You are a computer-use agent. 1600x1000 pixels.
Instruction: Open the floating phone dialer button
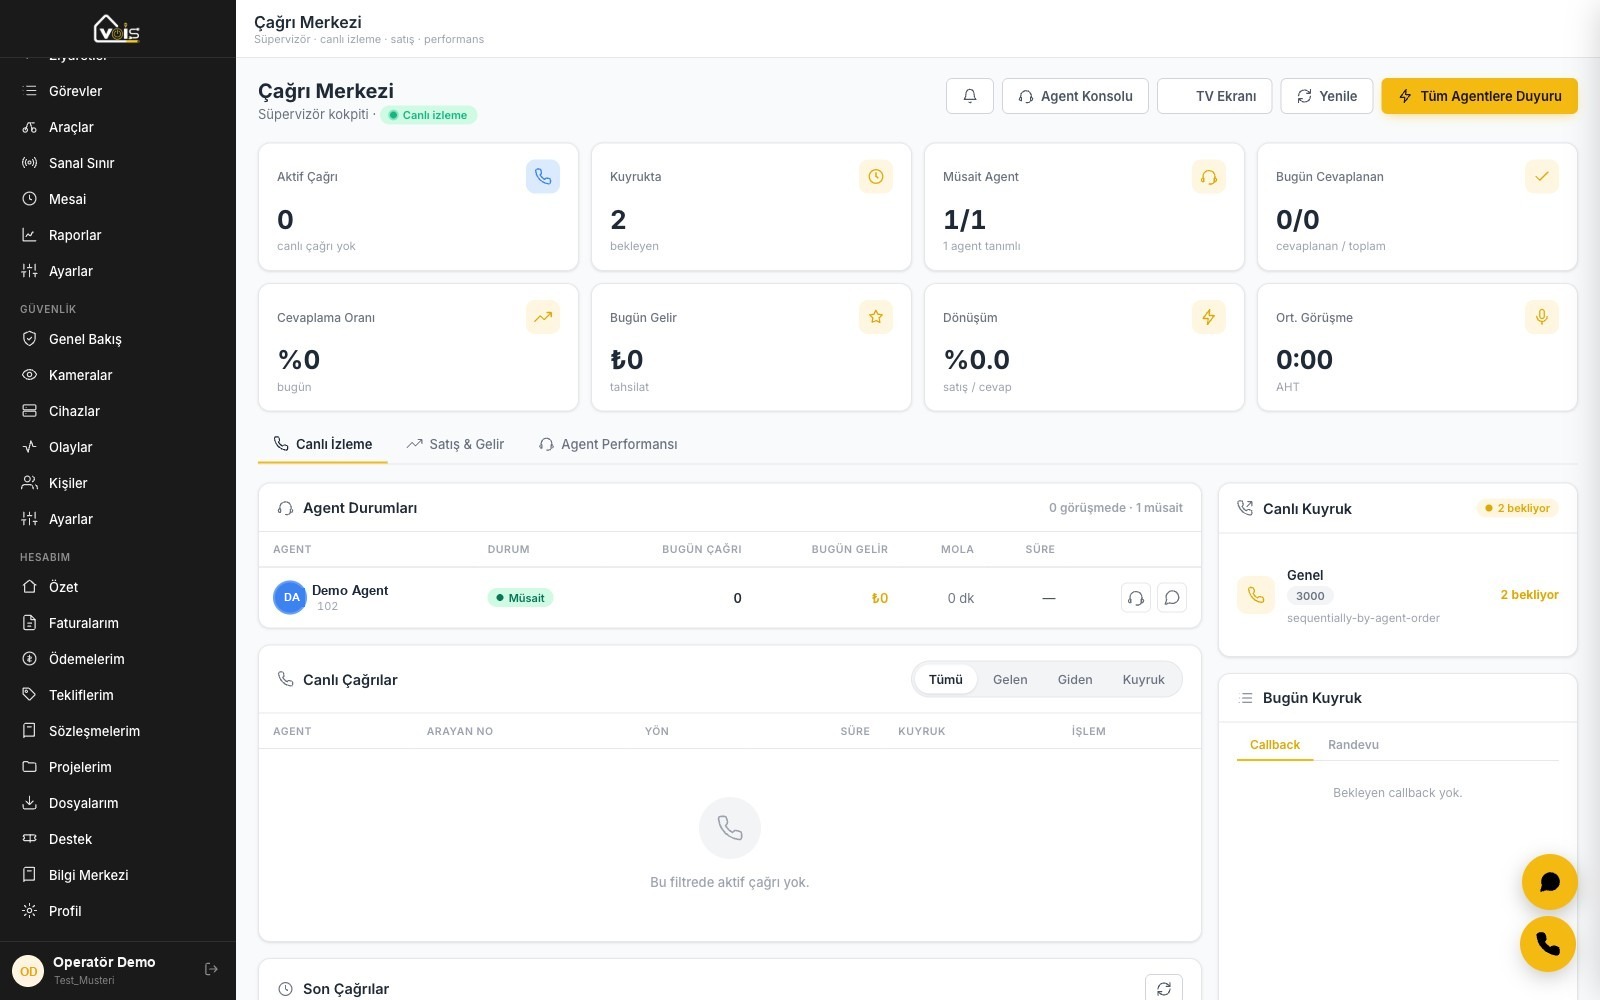[x=1548, y=944]
